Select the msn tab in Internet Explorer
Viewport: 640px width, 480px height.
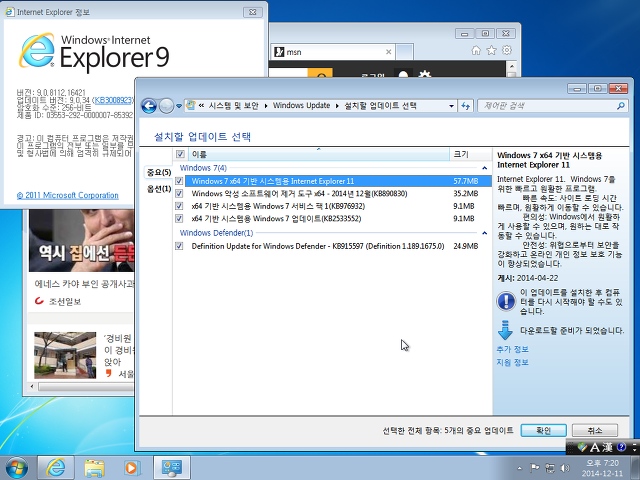pos(333,52)
